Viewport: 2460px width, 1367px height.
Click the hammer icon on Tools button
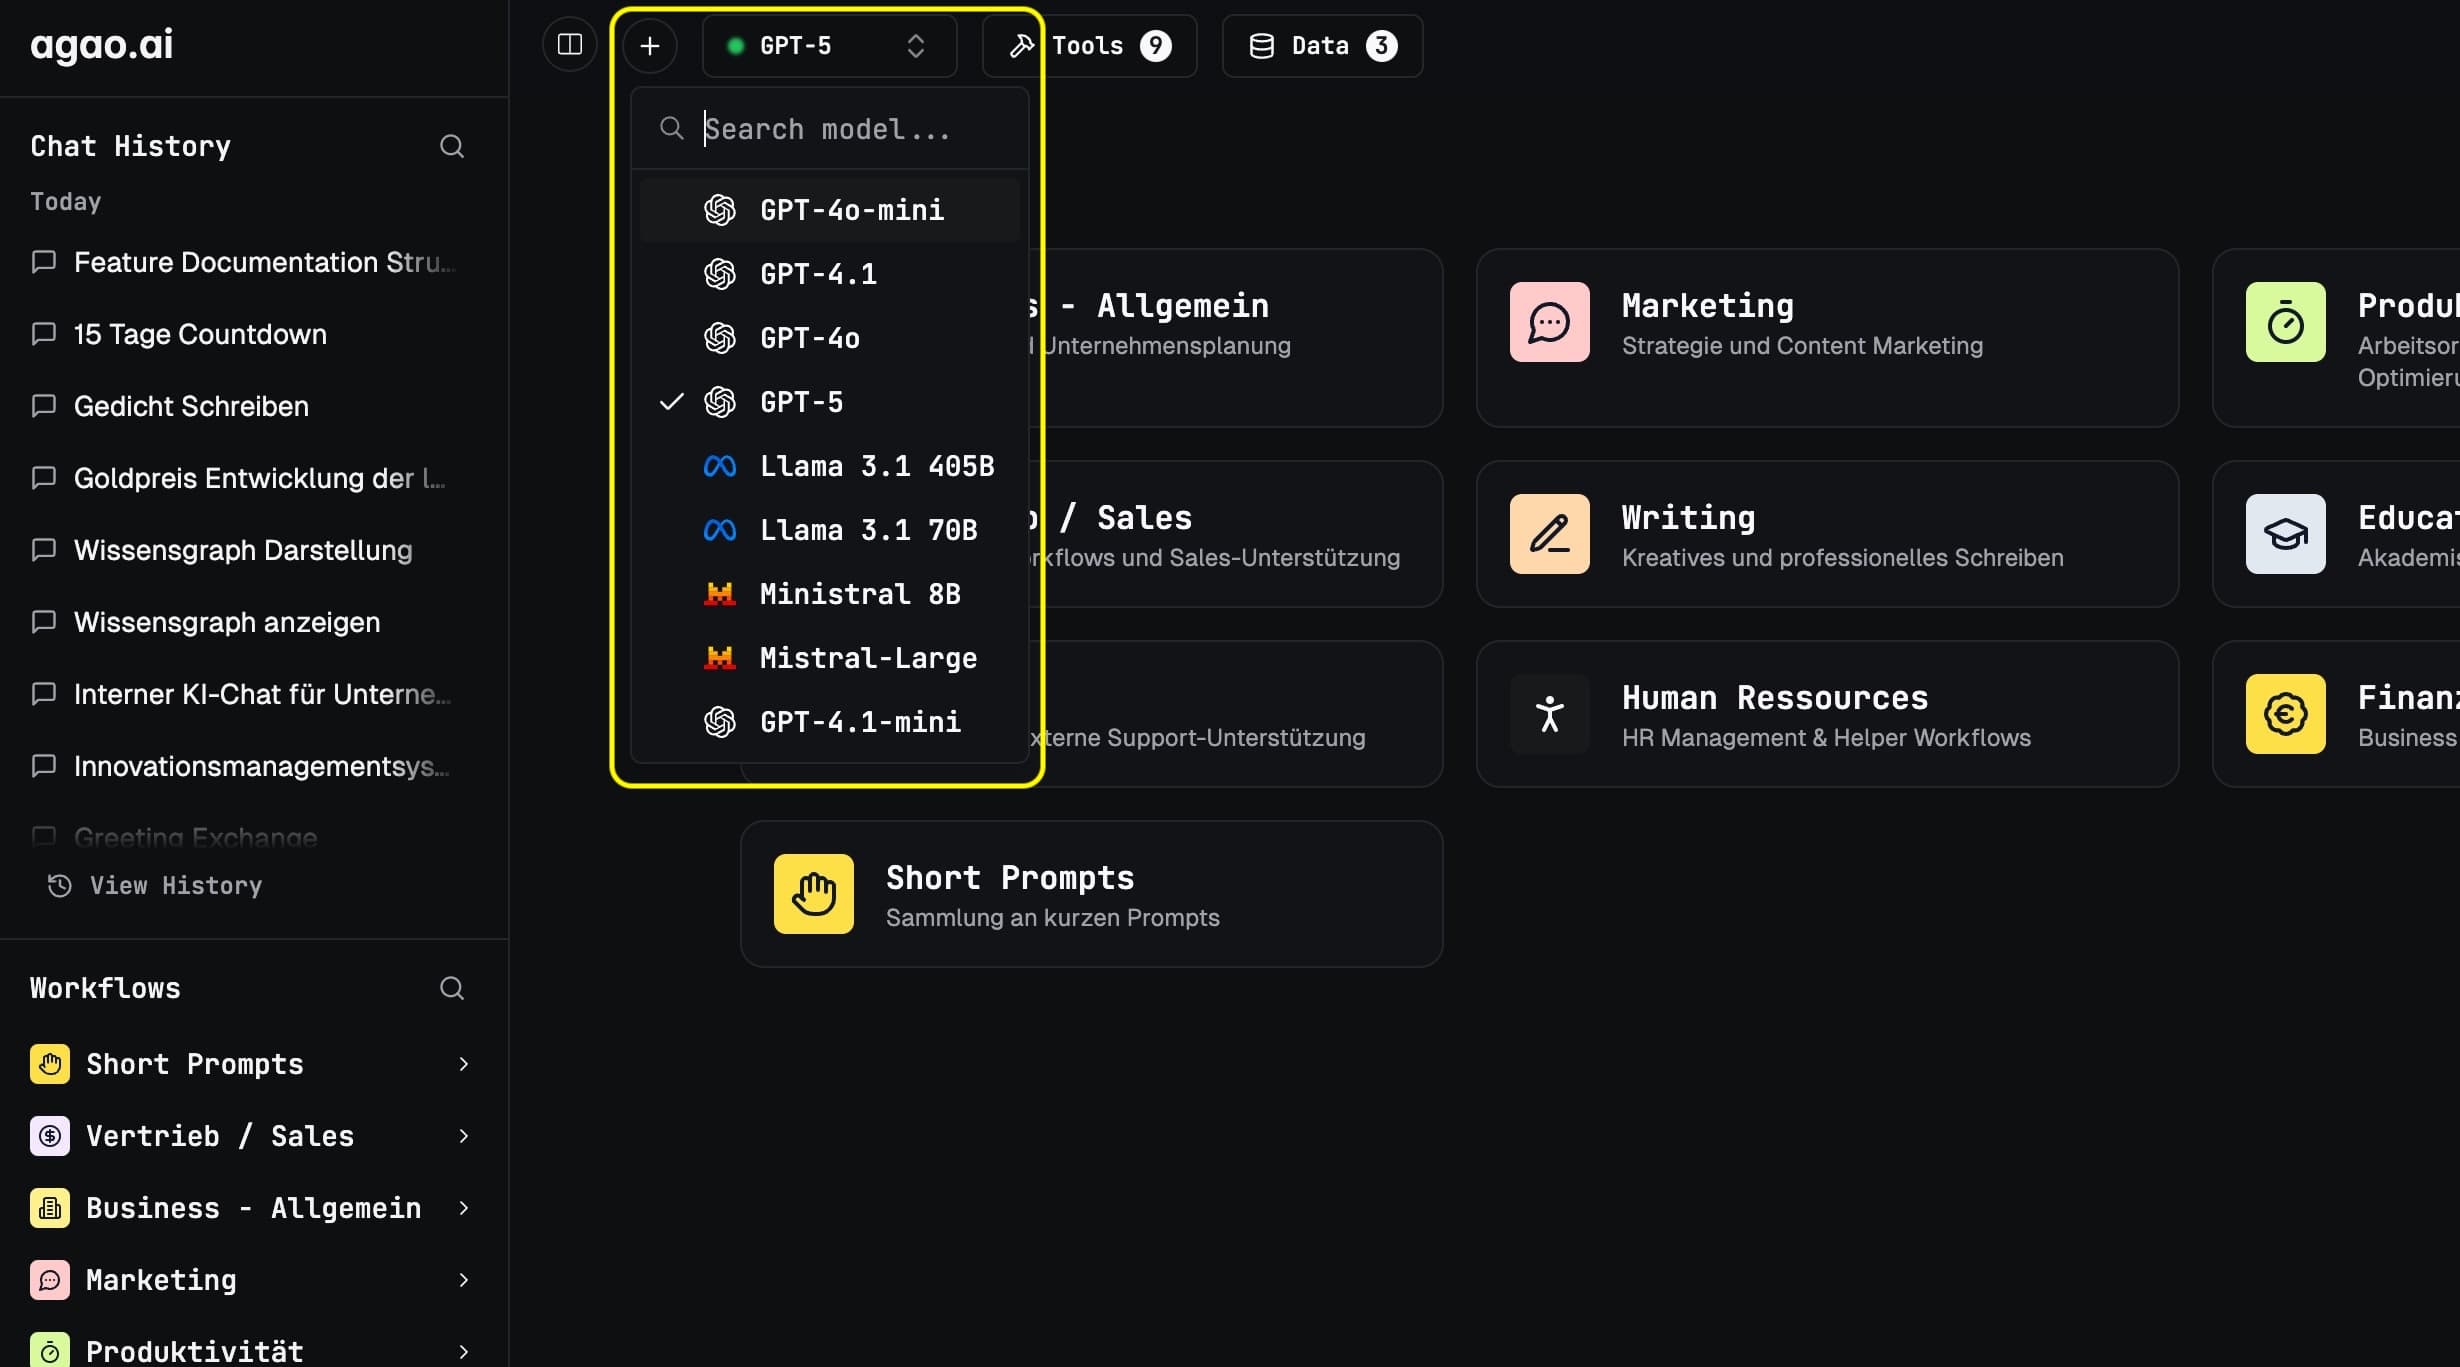(x=1021, y=46)
